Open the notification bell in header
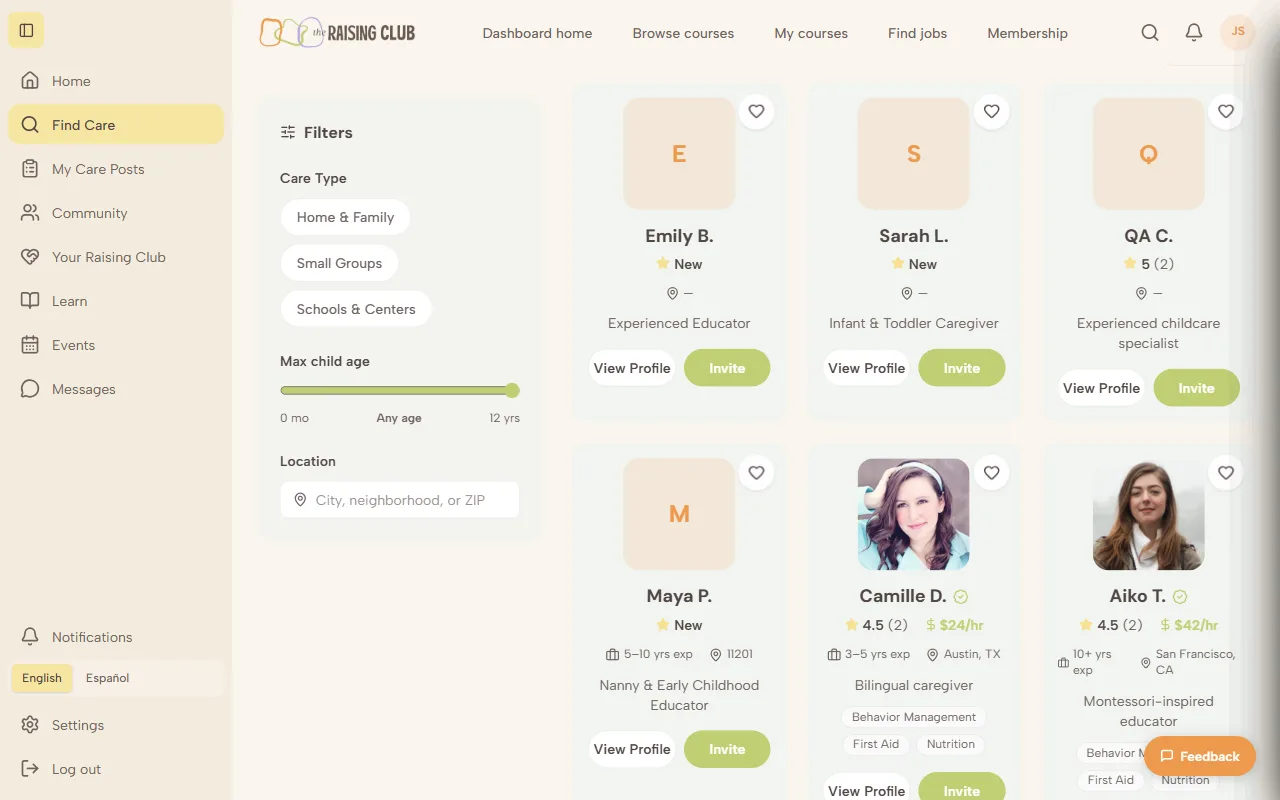 (1193, 33)
